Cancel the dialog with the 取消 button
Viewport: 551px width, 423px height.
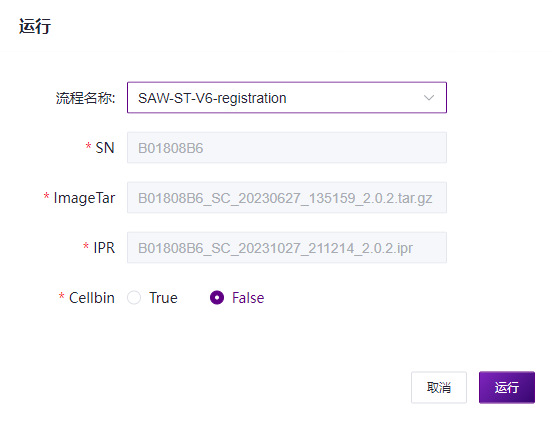click(439, 387)
